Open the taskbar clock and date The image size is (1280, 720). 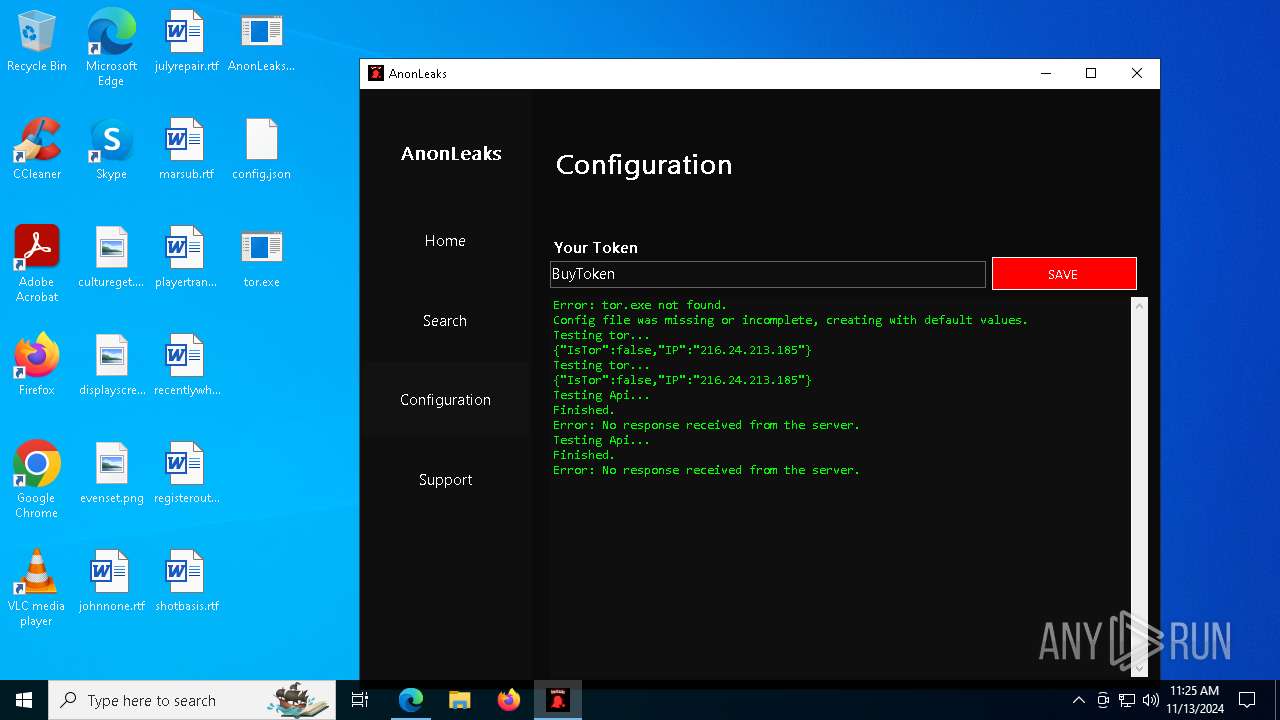pos(1195,700)
